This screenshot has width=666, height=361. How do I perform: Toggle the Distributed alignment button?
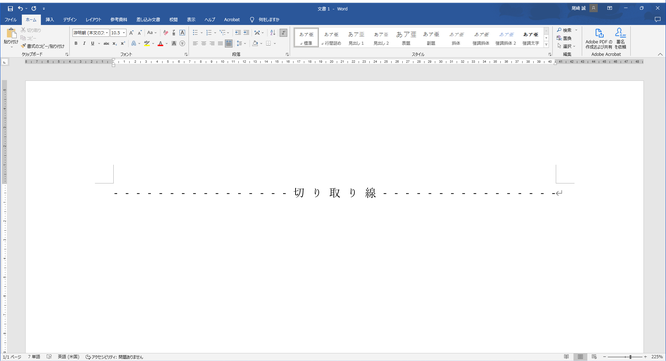[x=229, y=43]
